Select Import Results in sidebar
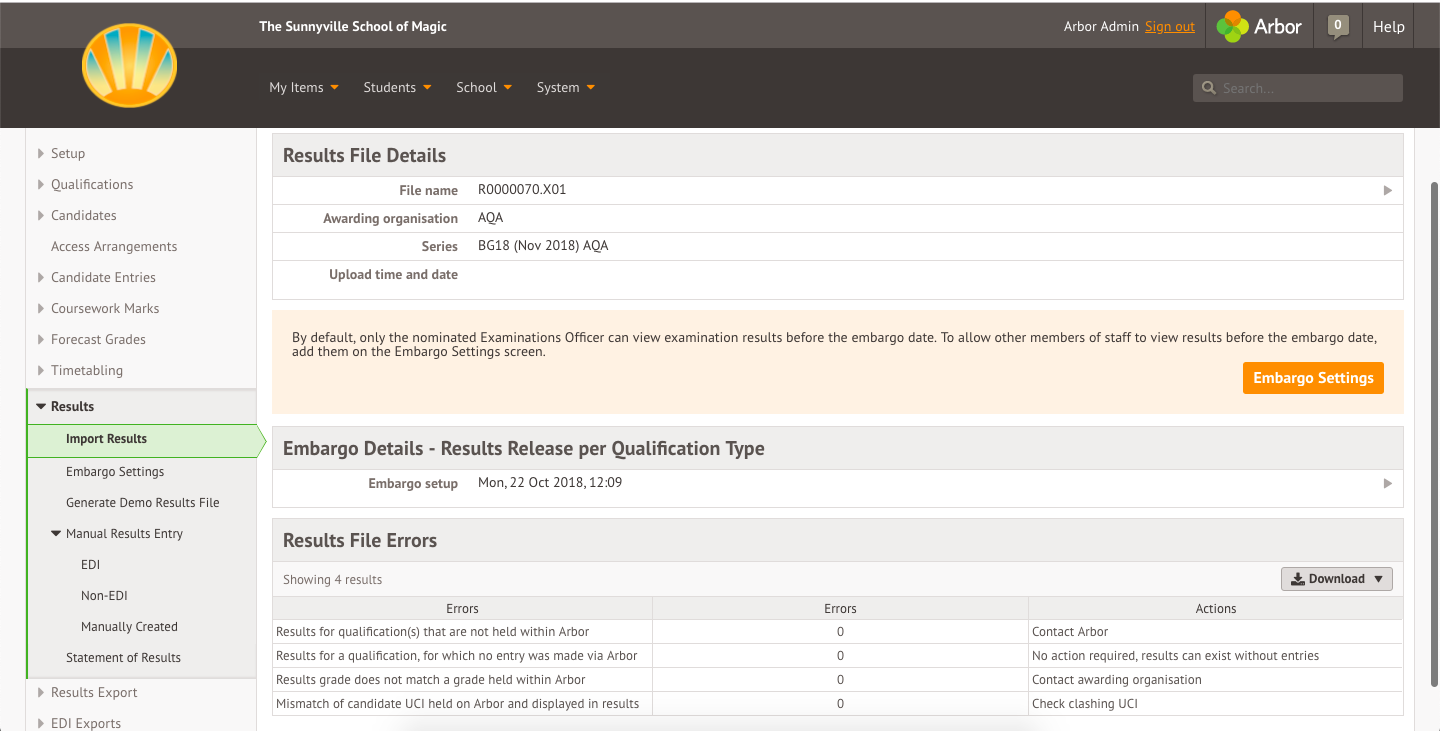 click(142, 439)
